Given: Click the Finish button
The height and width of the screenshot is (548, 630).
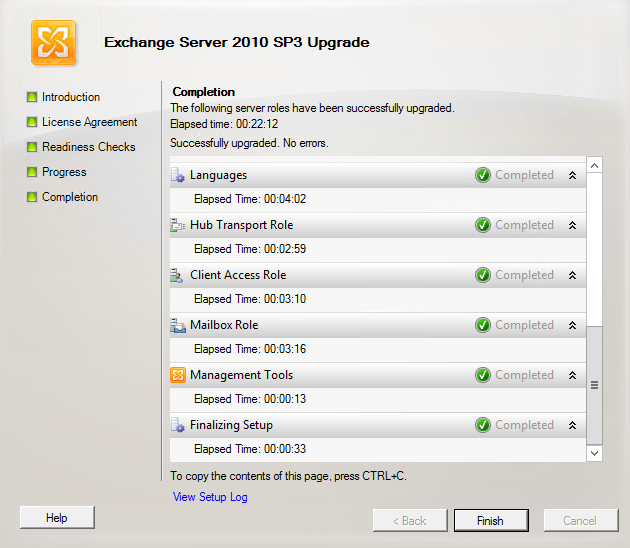Looking at the screenshot, I should pyautogui.click(x=491, y=521).
